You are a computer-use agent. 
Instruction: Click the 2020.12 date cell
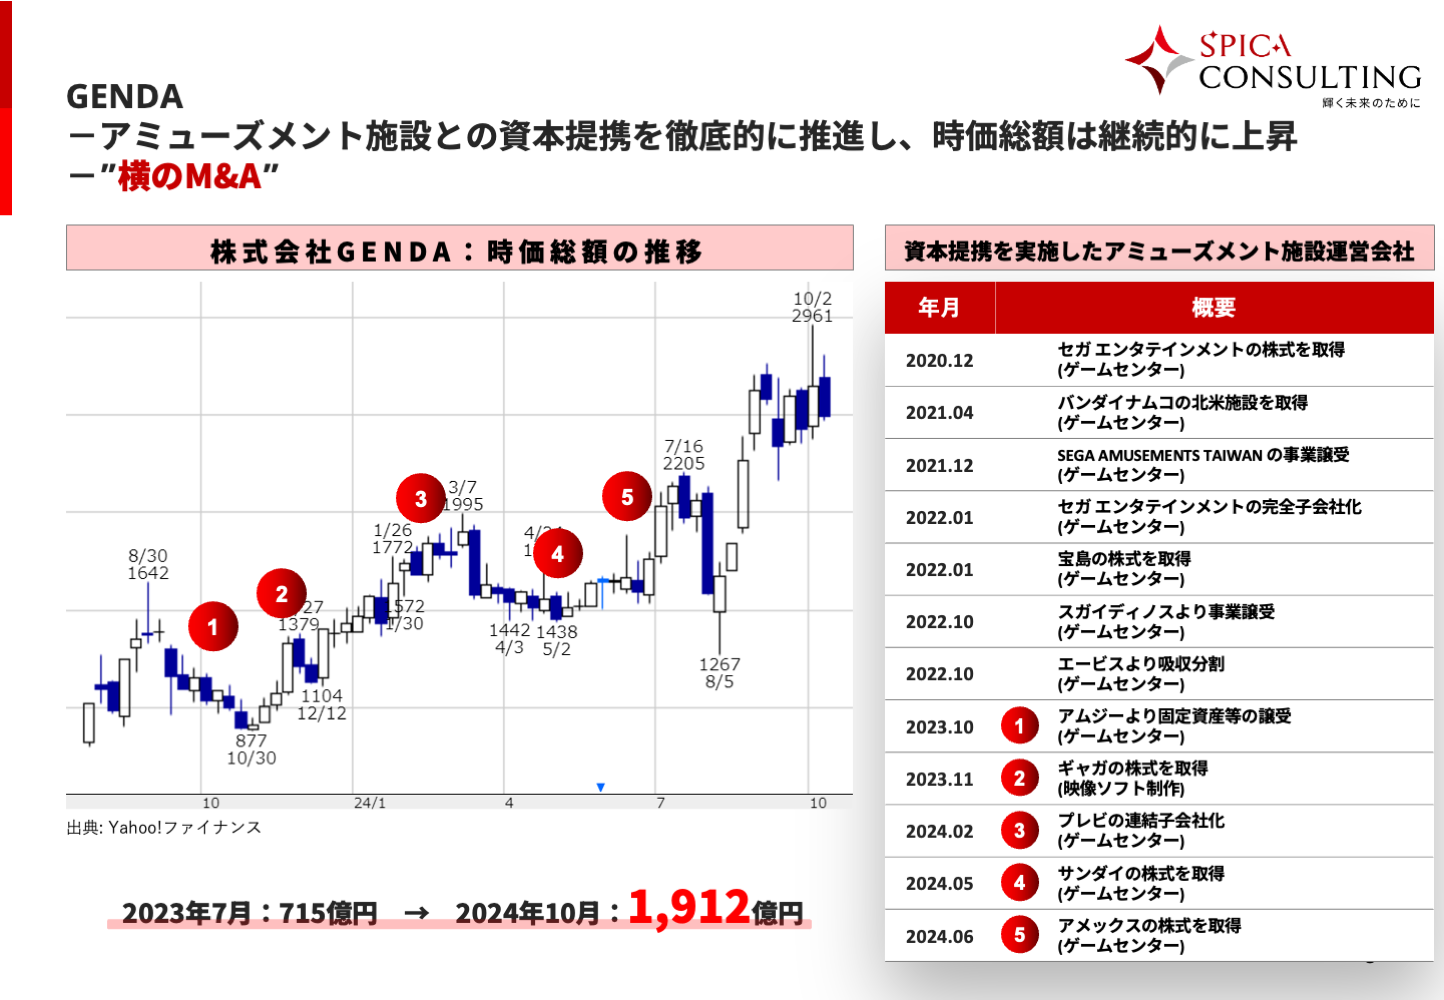pyautogui.click(x=940, y=361)
